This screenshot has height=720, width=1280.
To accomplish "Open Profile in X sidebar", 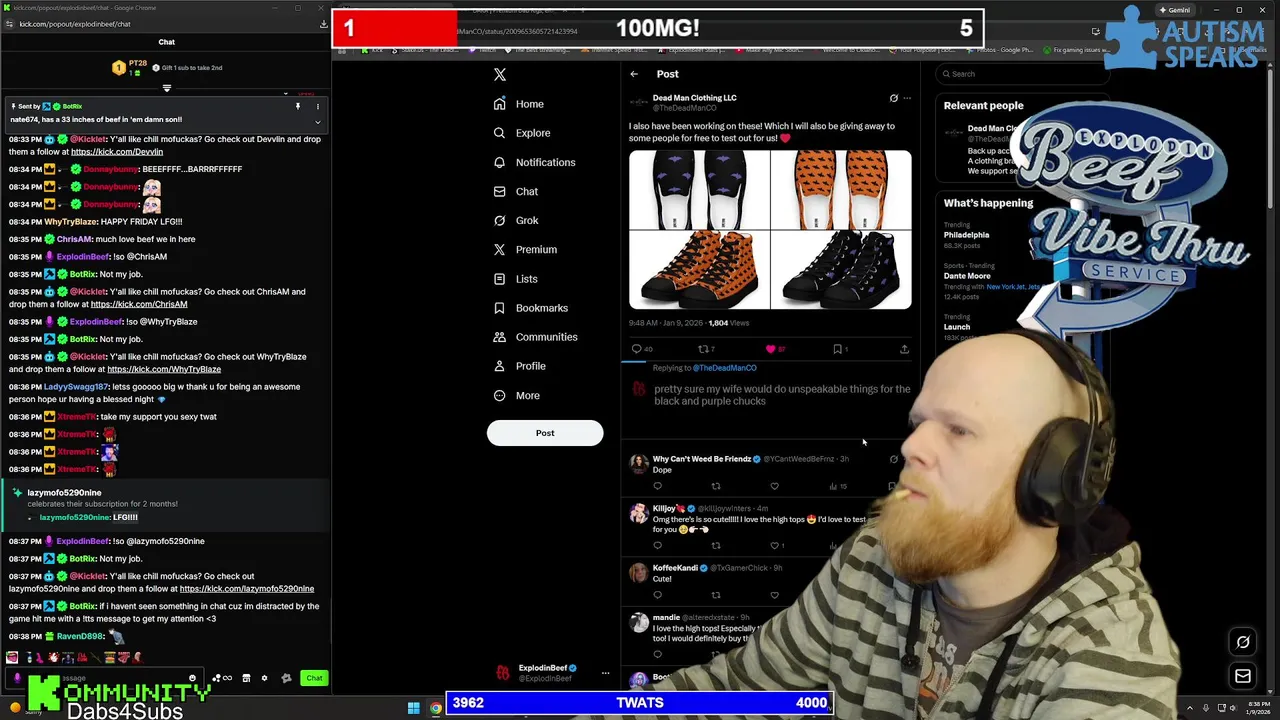I will pos(519,366).
